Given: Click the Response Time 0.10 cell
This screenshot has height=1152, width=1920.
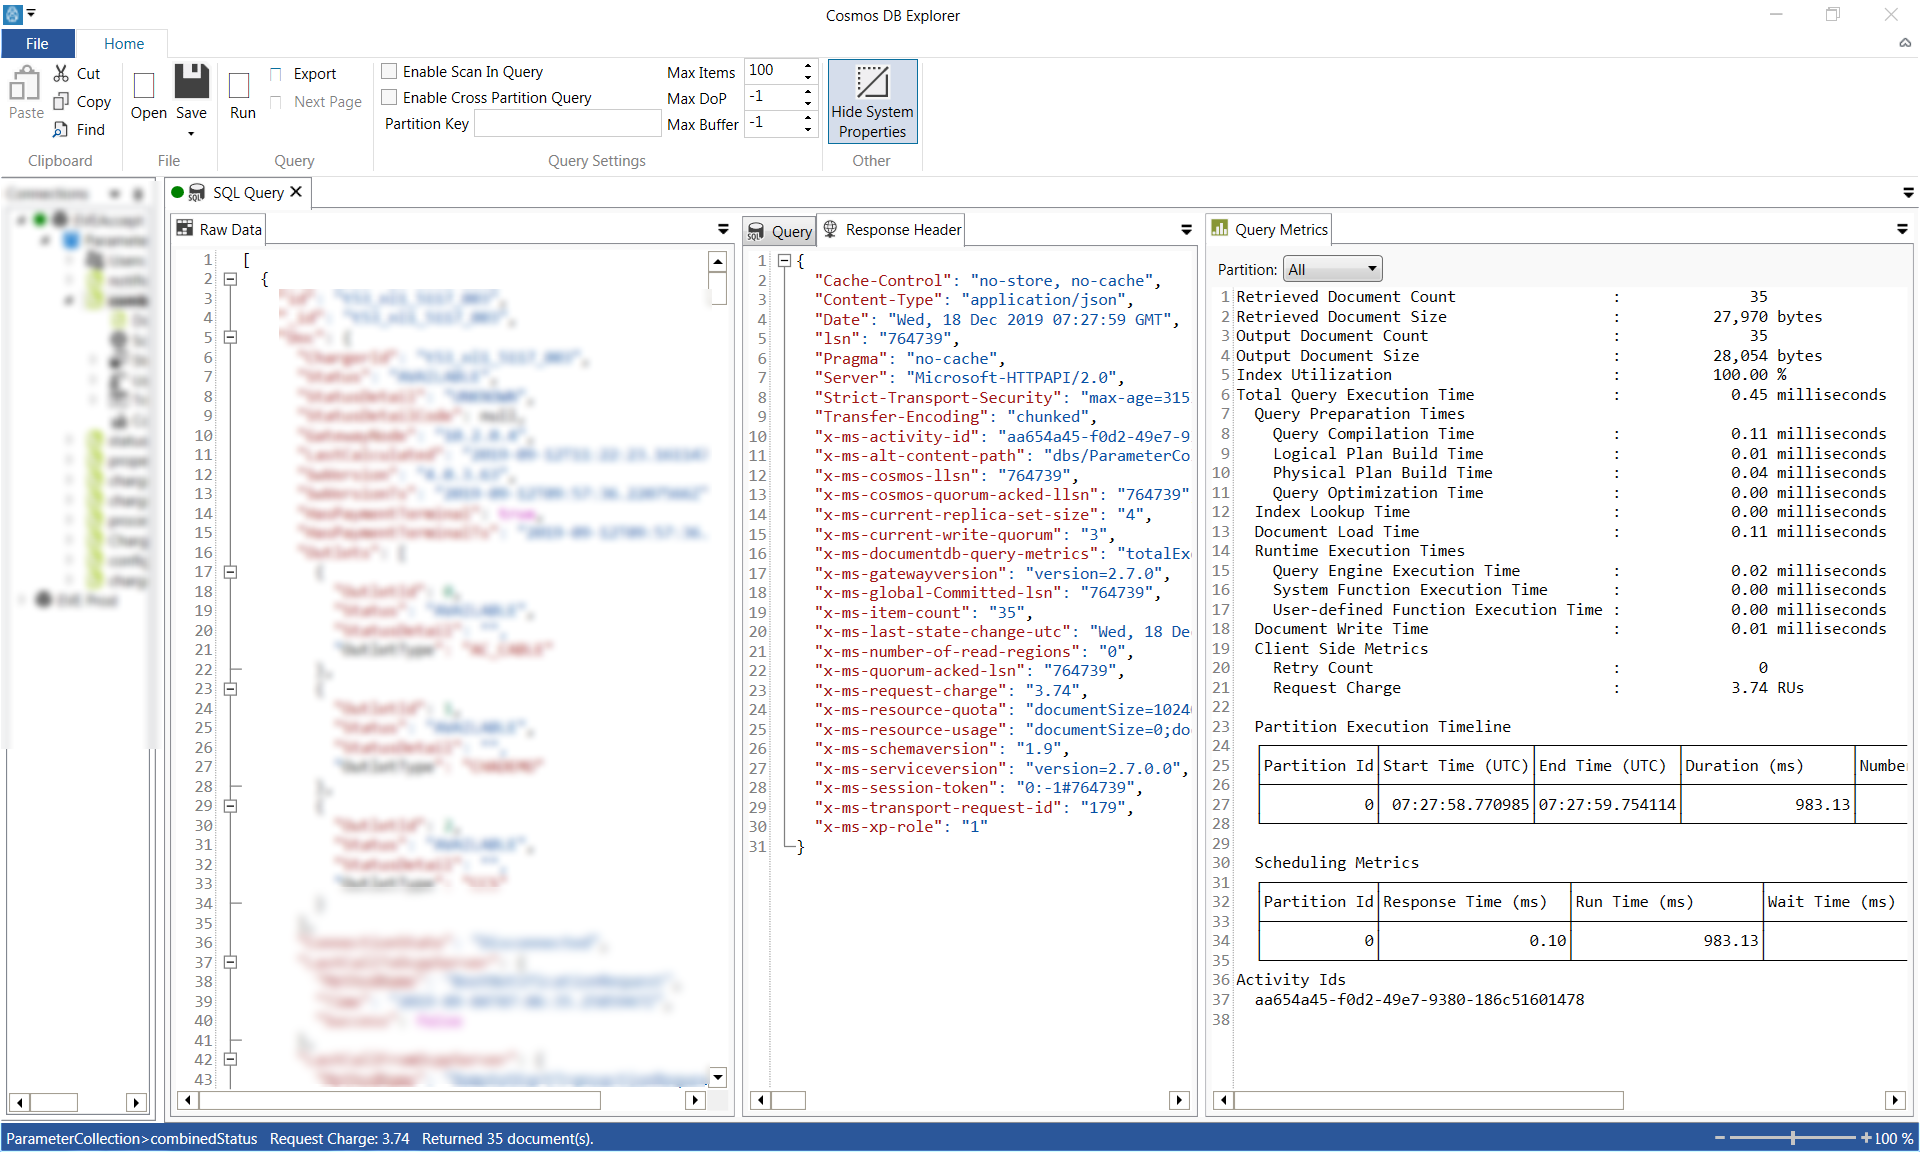Looking at the screenshot, I should [1474, 940].
